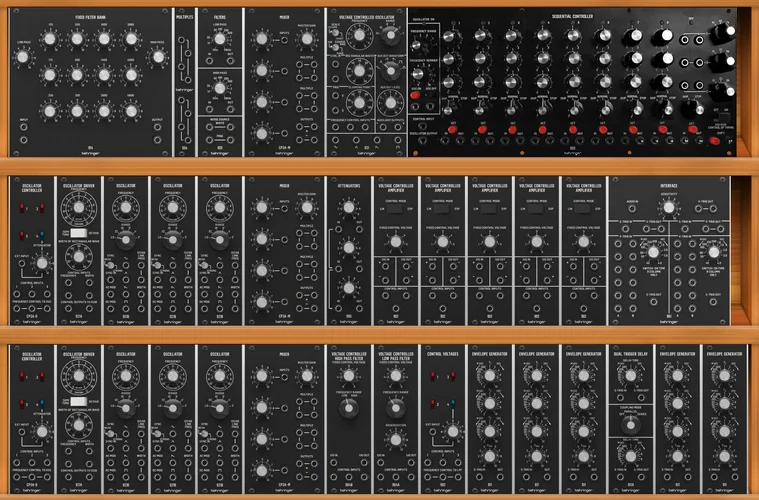Adjust the Filters module HIGH PASS cutoff knob
This screenshot has width=759, height=500.
click(220, 88)
